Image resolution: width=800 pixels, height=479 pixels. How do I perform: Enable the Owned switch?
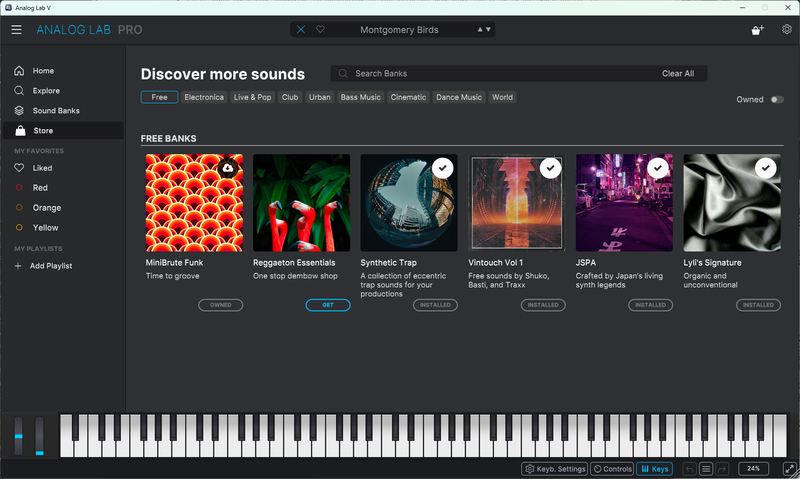click(x=777, y=99)
